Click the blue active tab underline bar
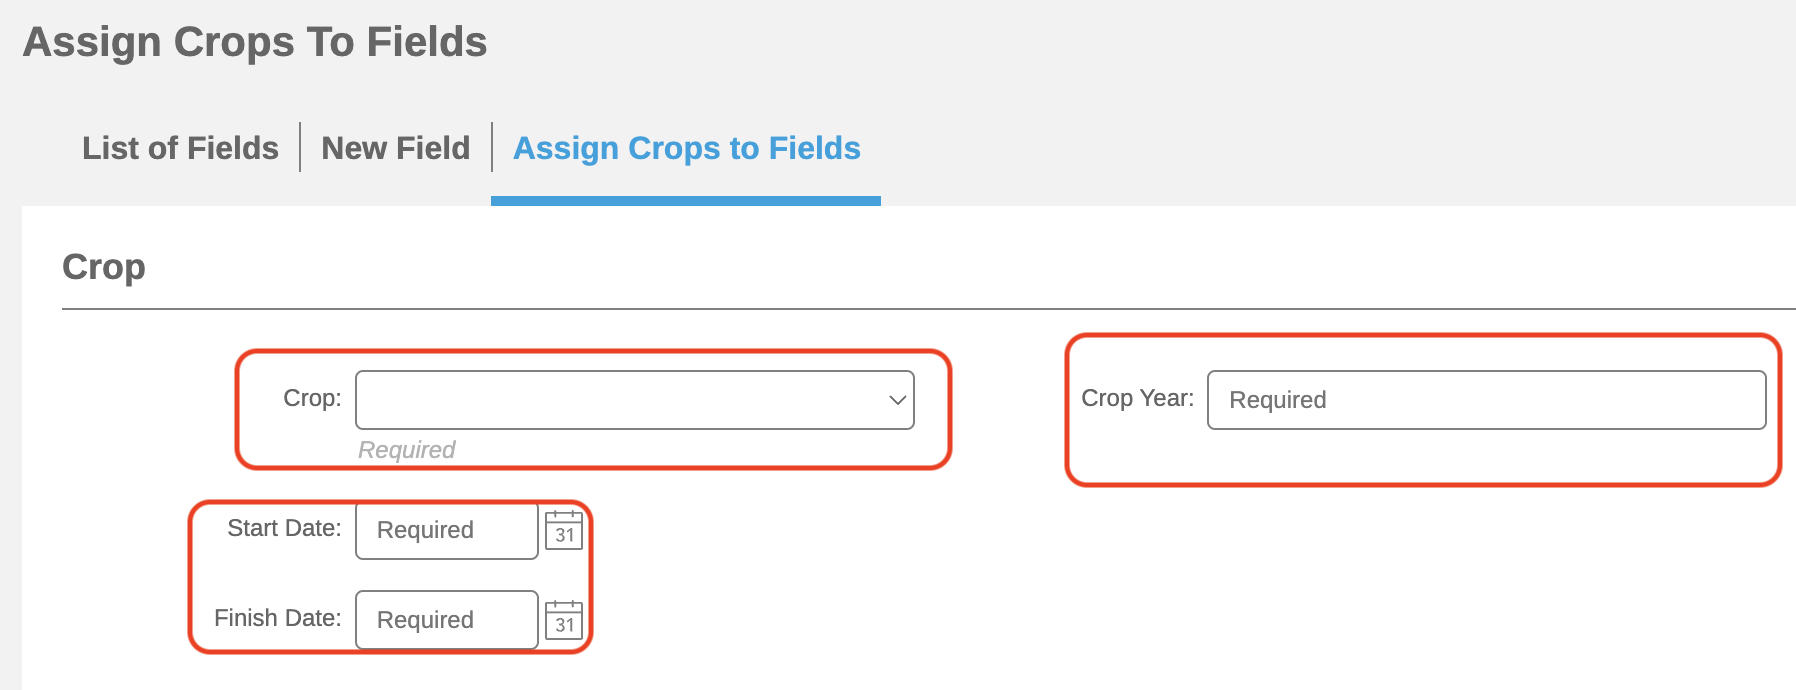 pos(686,201)
